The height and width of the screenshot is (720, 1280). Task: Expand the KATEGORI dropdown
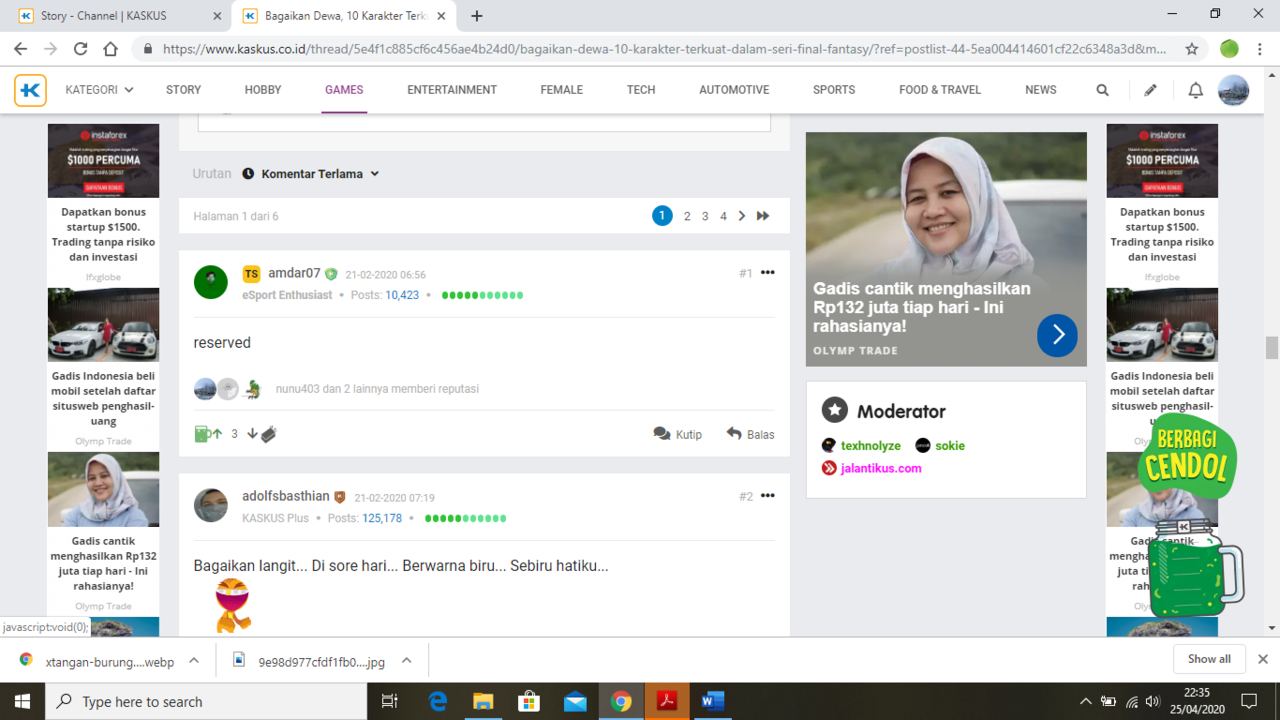(99, 90)
